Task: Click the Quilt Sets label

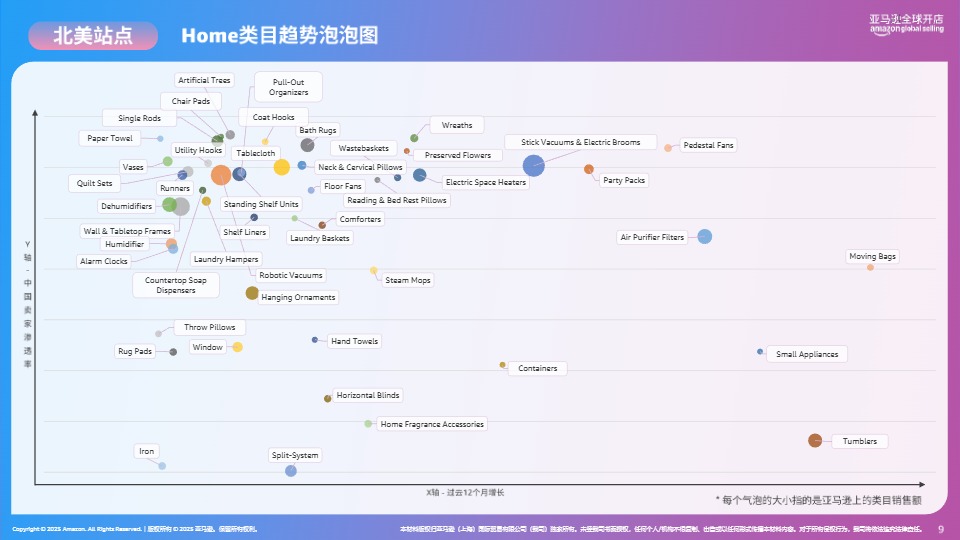Action: point(94,183)
